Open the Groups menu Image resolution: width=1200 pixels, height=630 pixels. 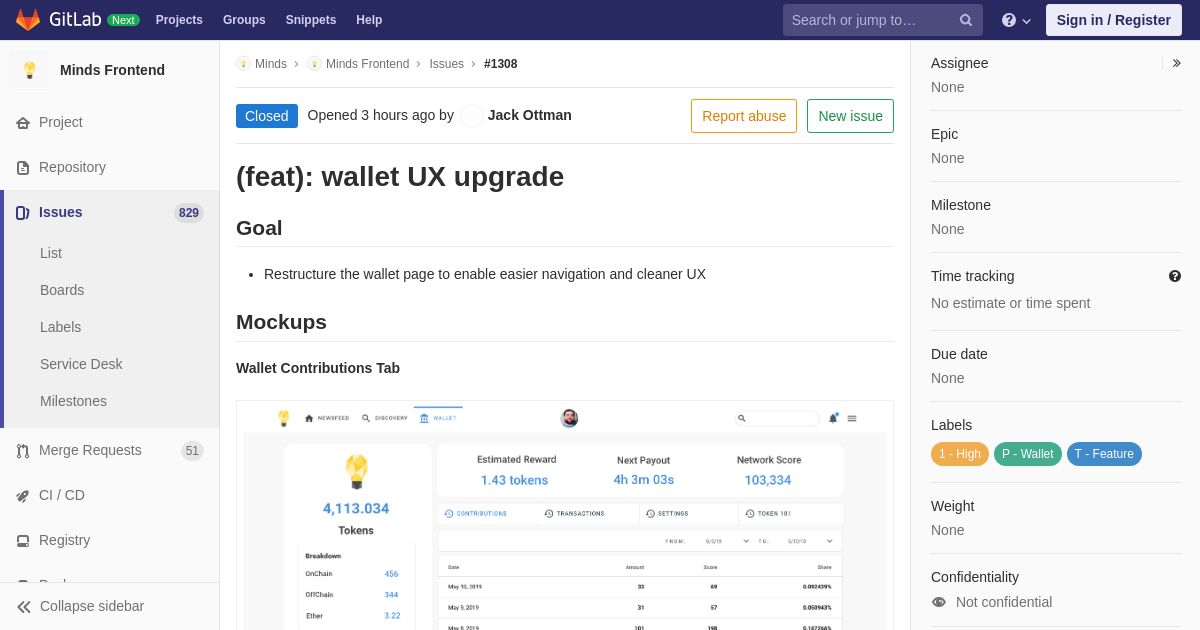pos(244,20)
